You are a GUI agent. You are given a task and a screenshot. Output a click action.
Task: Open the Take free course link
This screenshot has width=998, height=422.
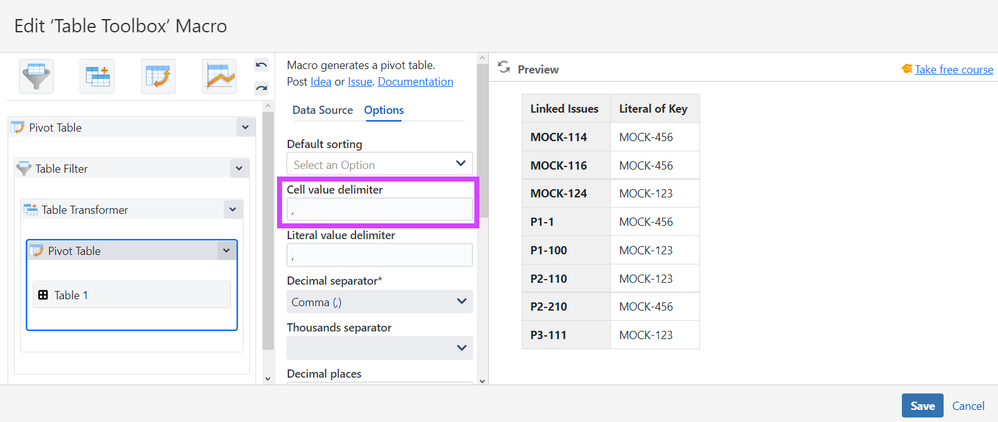click(x=953, y=69)
